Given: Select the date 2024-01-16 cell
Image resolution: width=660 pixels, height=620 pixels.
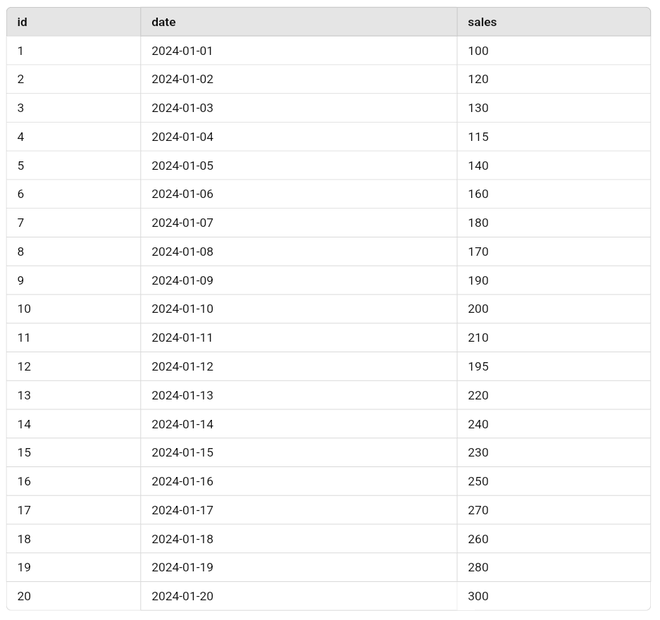Looking at the screenshot, I should (182, 481).
